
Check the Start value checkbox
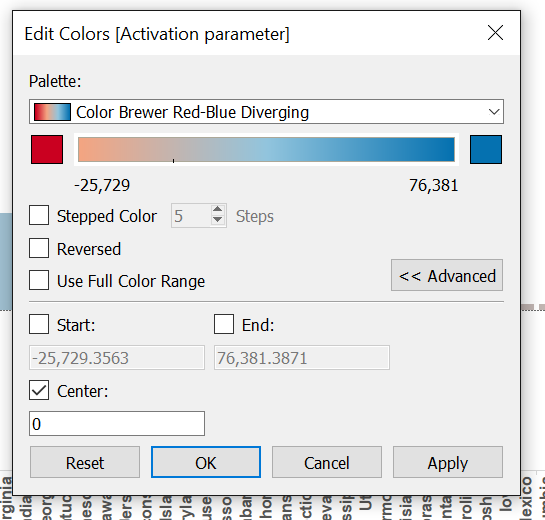(39, 324)
